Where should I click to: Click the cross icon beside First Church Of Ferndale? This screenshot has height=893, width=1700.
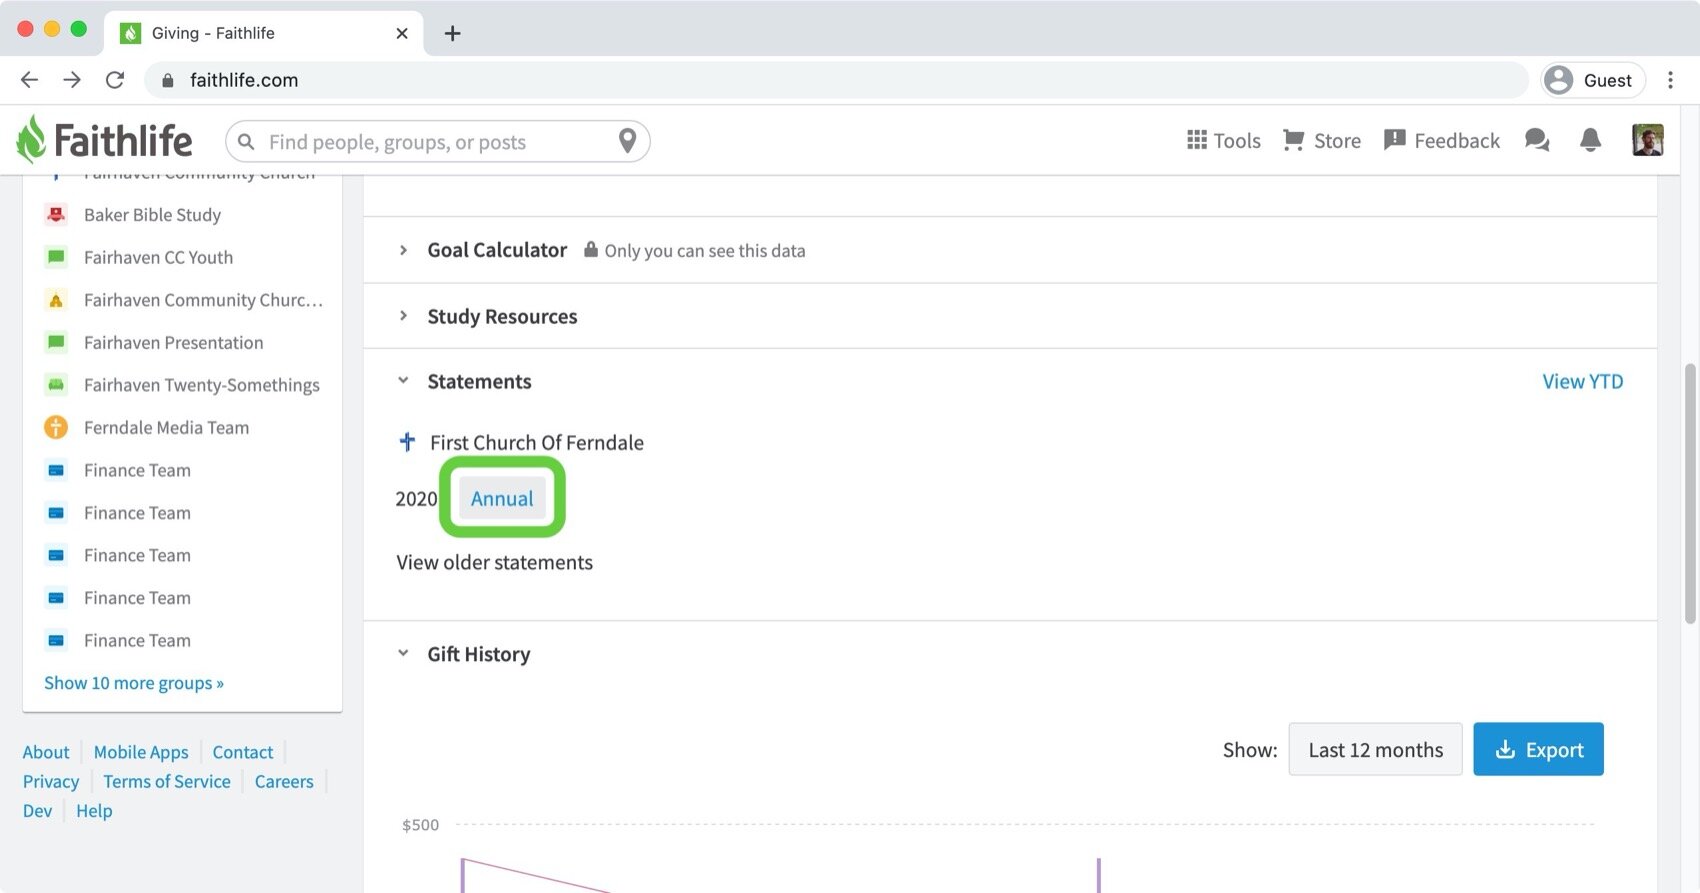point(407,441)
